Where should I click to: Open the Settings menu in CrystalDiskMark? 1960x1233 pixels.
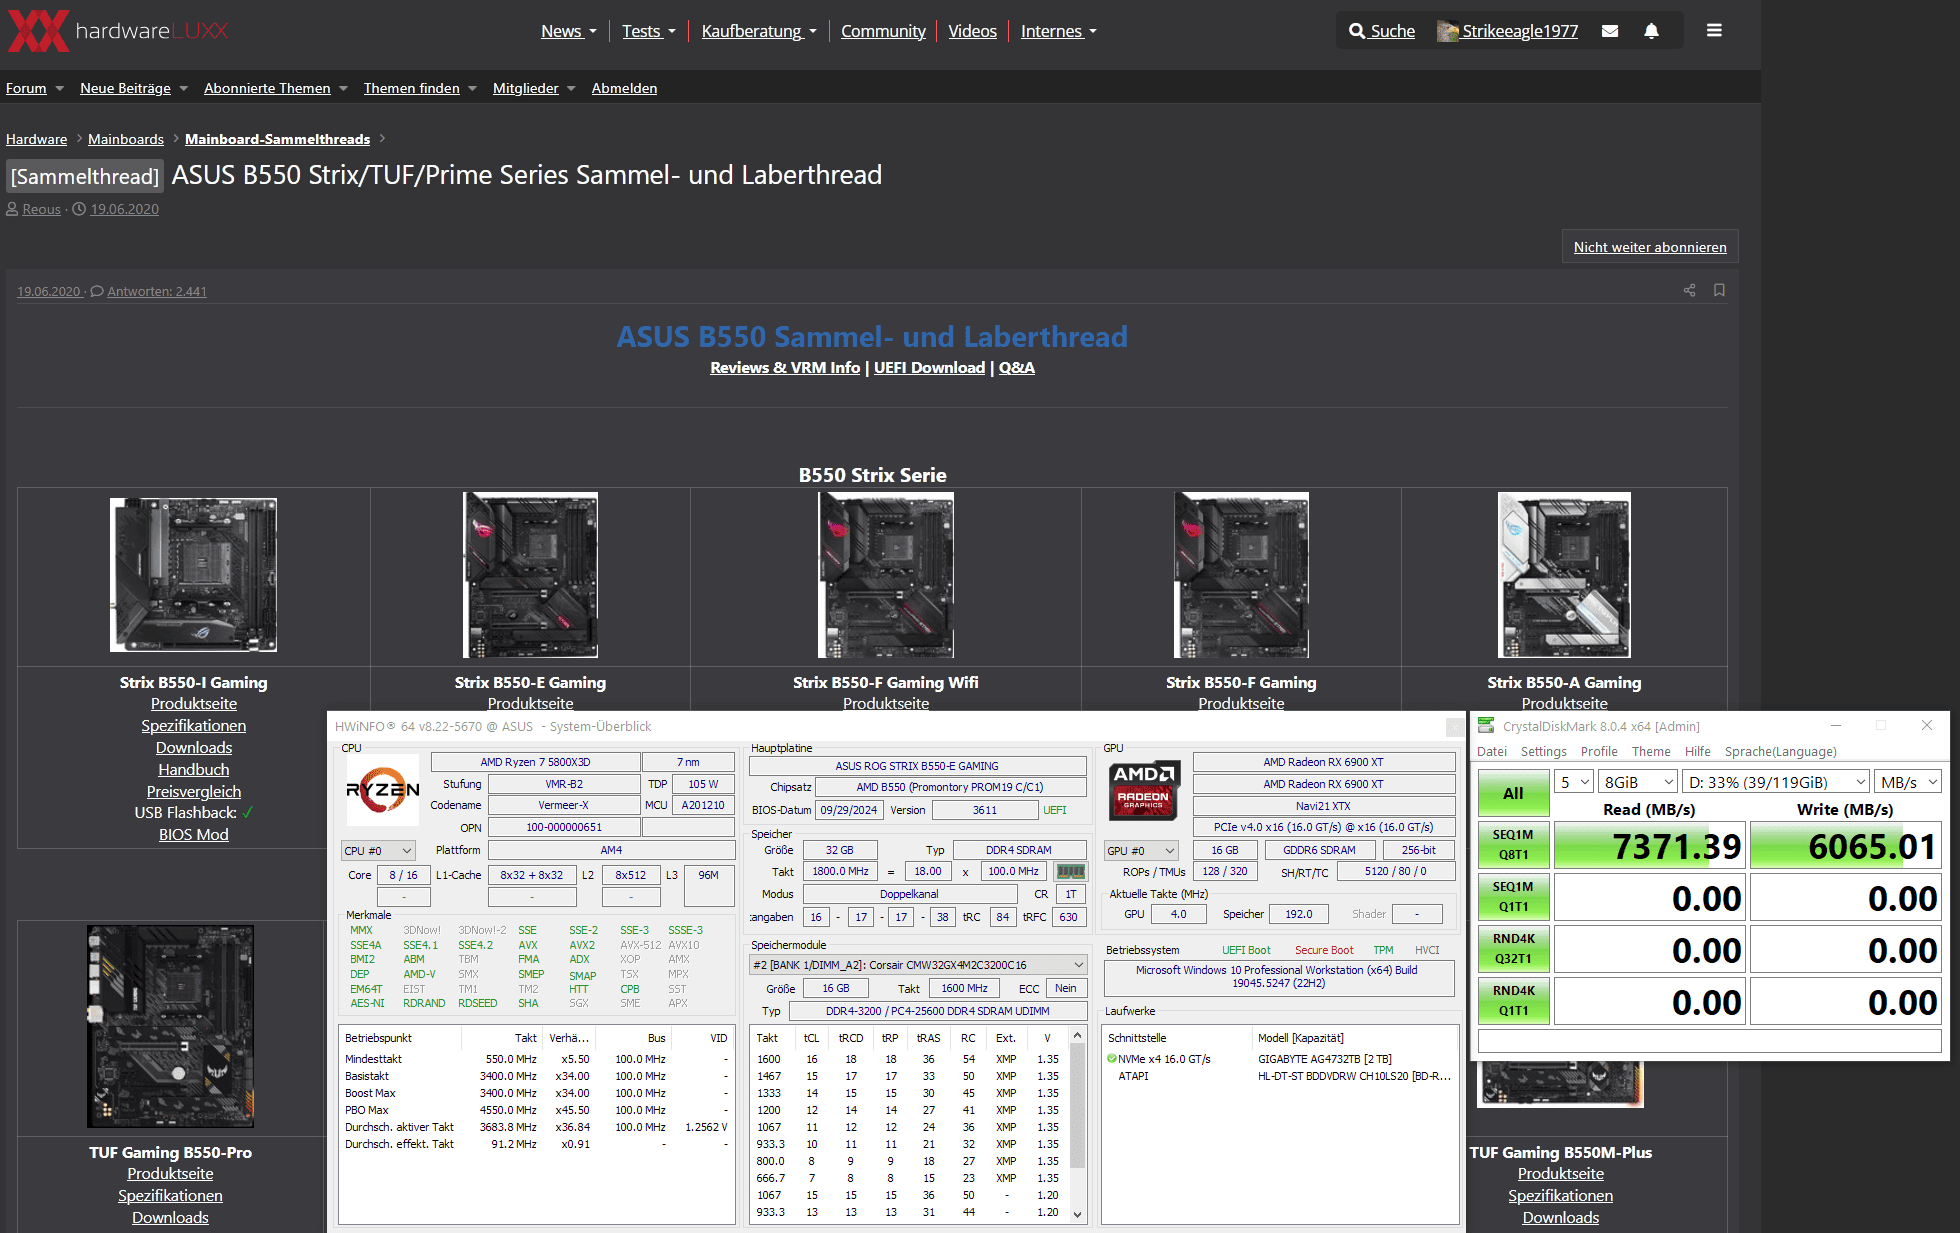pyautogui.click(x=1544, y=752)
